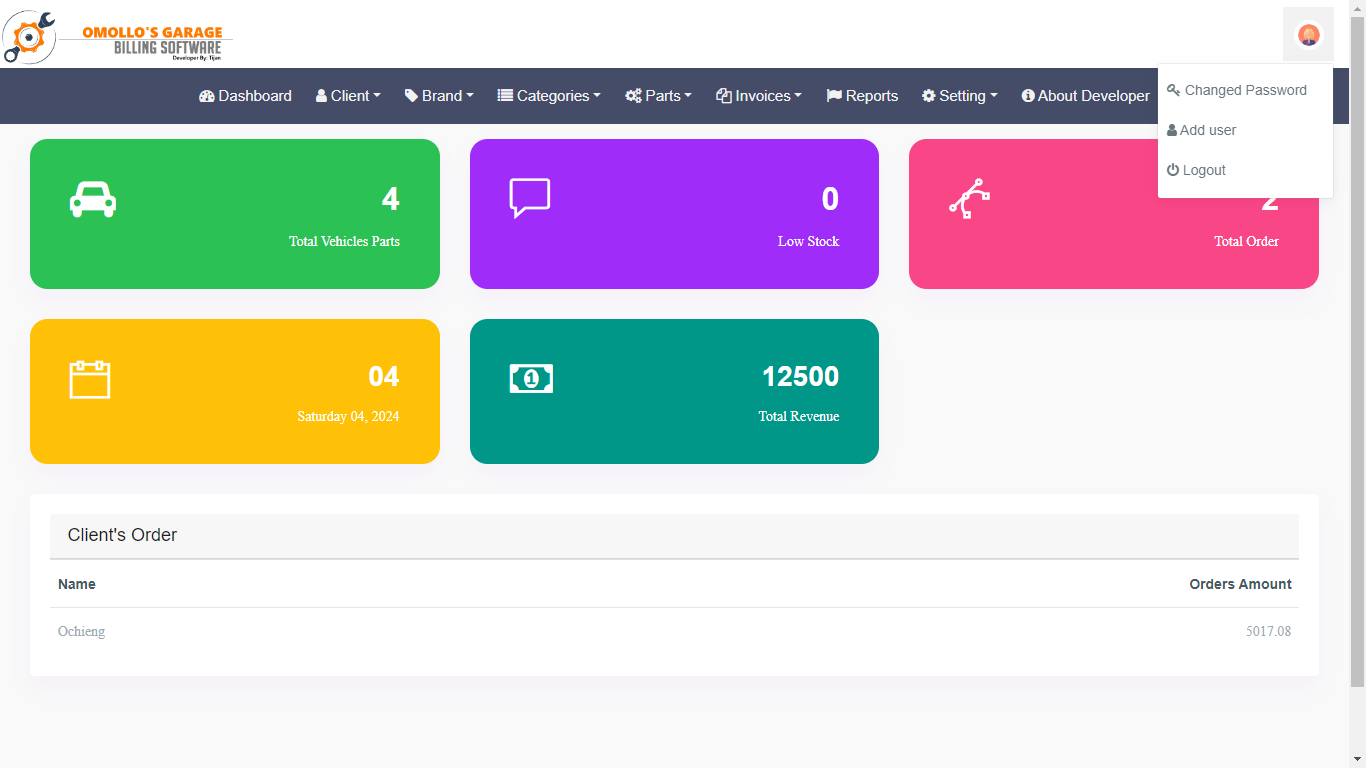Expand the Invoices dropdown
Viewport: 1366px width, 768px height.
click(759, 96)
